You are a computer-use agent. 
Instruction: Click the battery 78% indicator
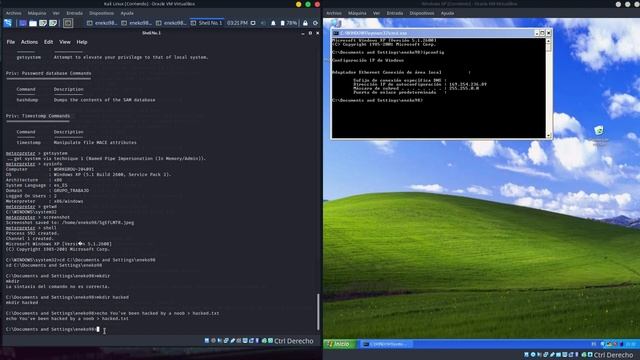[x=289, y=23]
